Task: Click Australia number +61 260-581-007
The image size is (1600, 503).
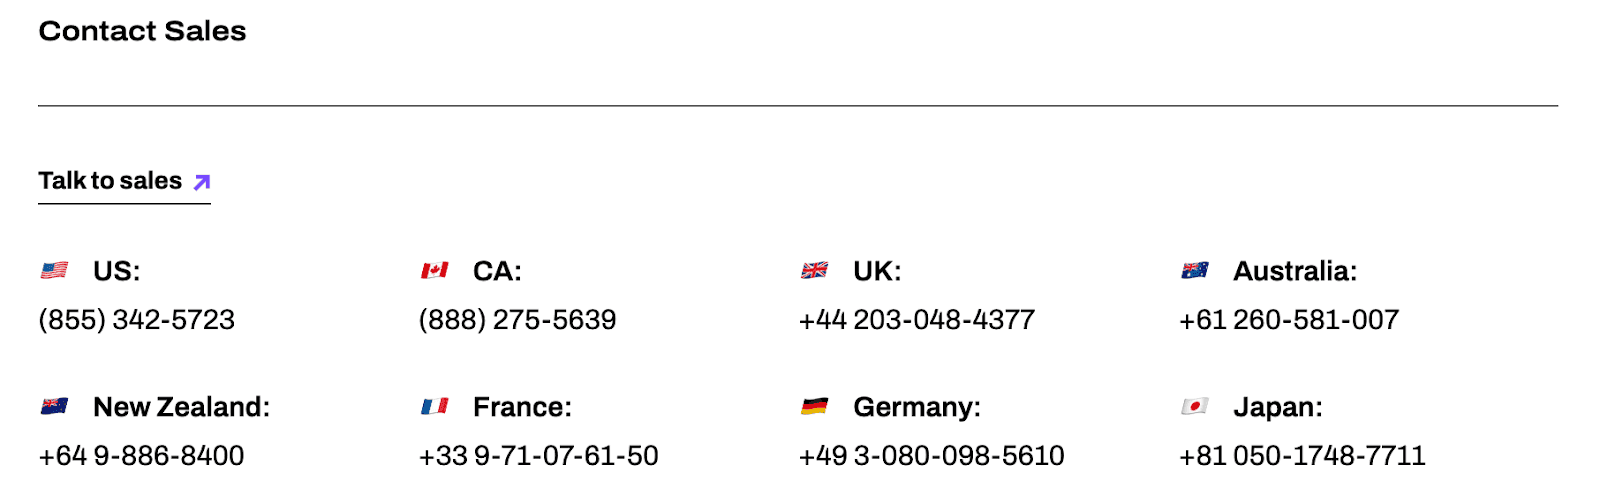Action: point(1288,320)
